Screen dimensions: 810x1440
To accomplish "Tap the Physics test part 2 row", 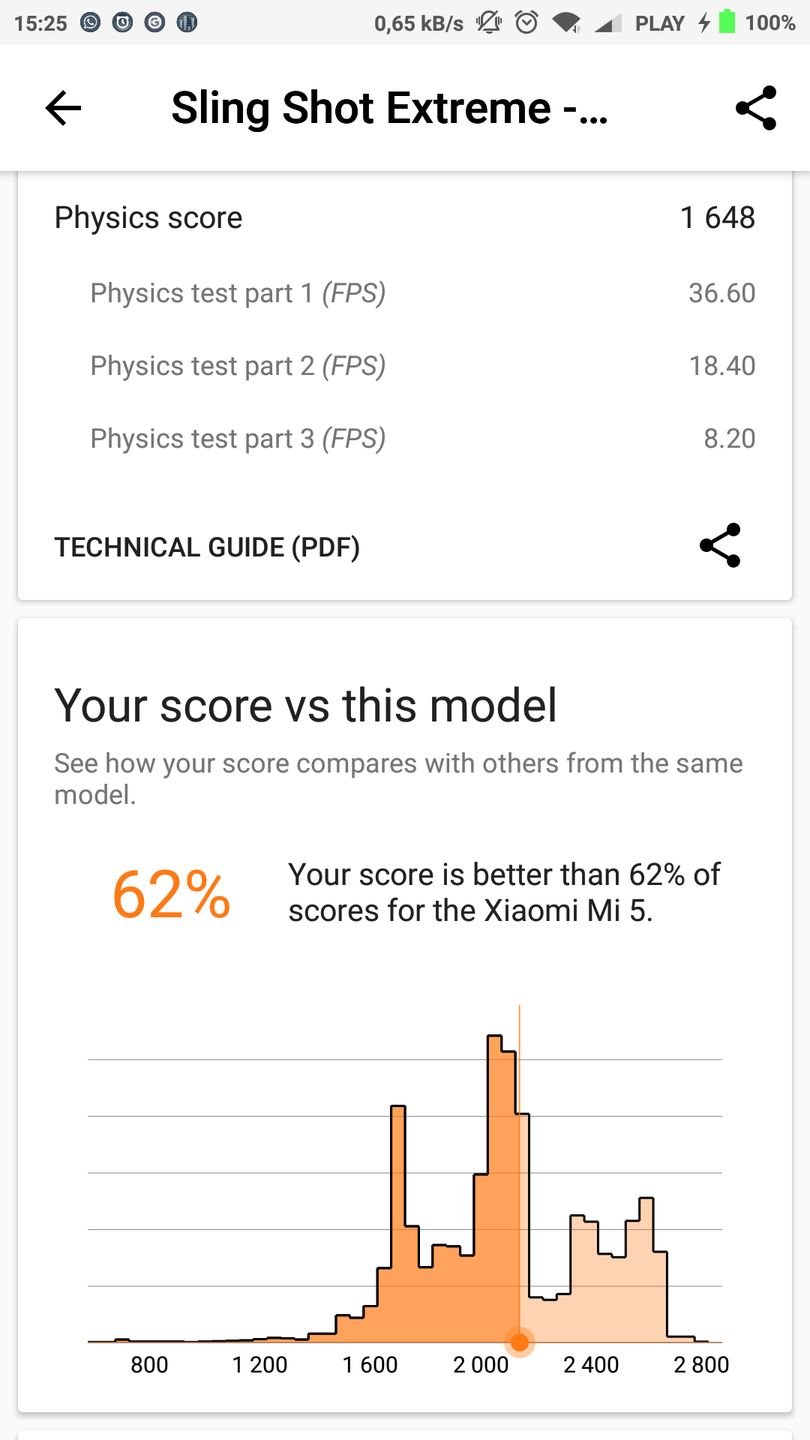I will (x=404, y=366).
